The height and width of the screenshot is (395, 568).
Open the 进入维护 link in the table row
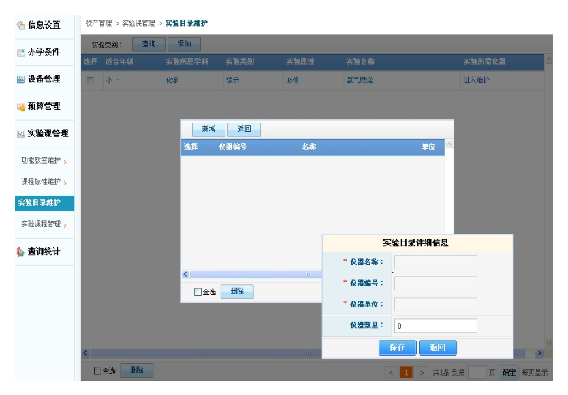pos(476,80)
